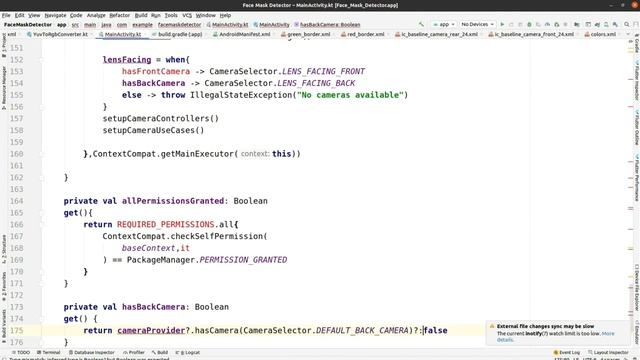The image size is (640, 360).
Task: Open the File menu
Action: pos(6,15)
